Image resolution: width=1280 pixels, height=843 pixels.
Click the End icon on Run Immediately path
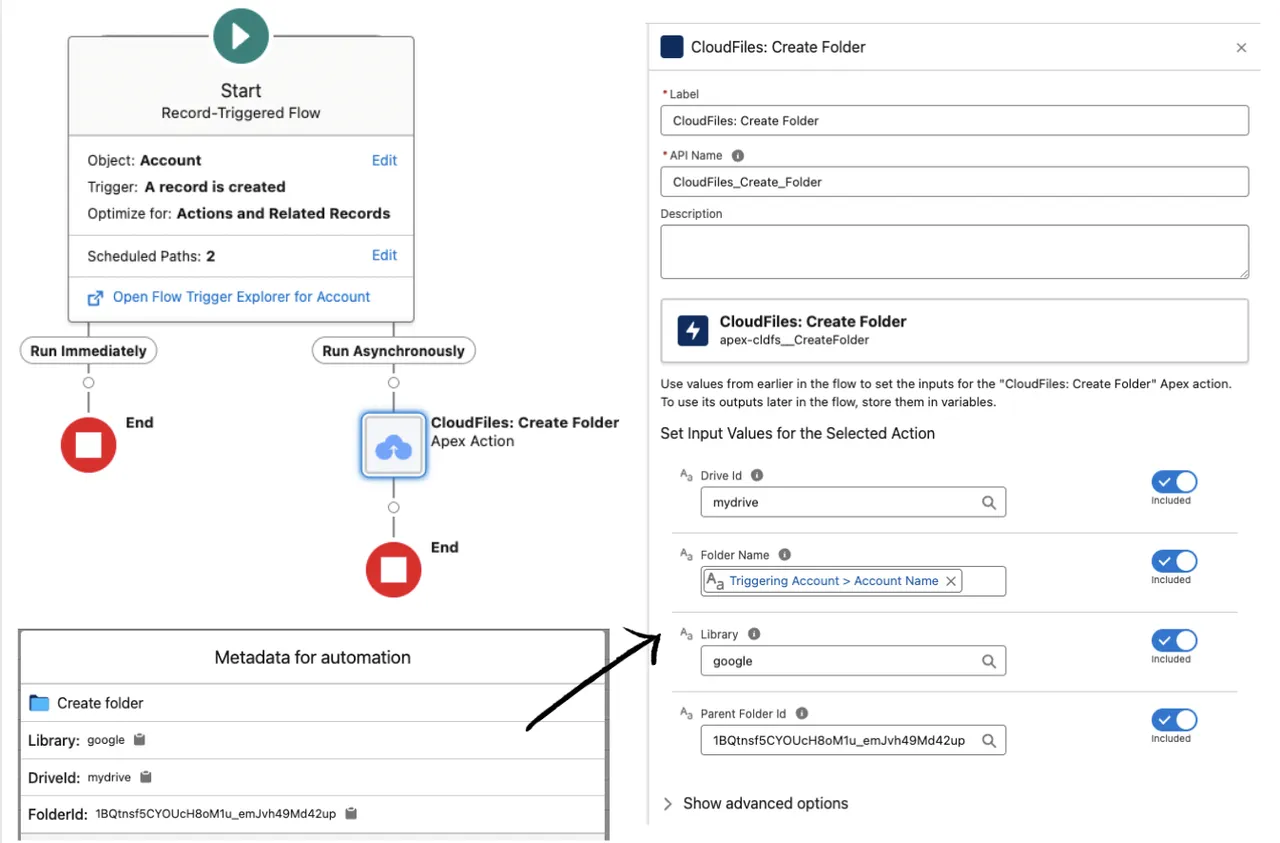tap(88, 445)
